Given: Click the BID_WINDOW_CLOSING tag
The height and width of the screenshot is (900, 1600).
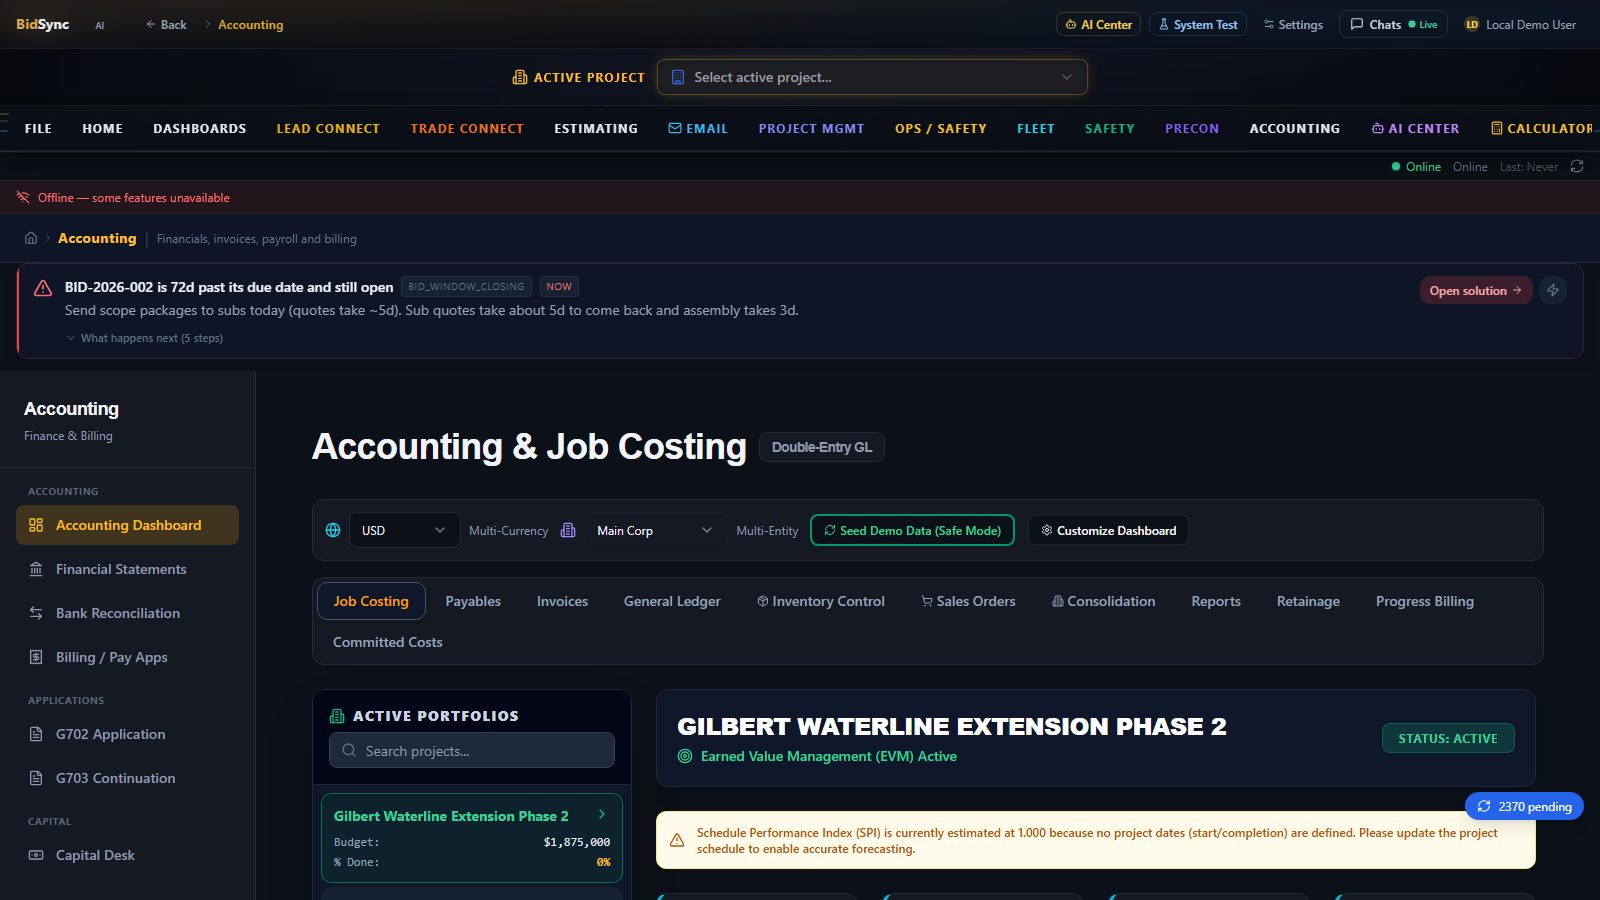Looking at the screenshot, I should [466, 286].
